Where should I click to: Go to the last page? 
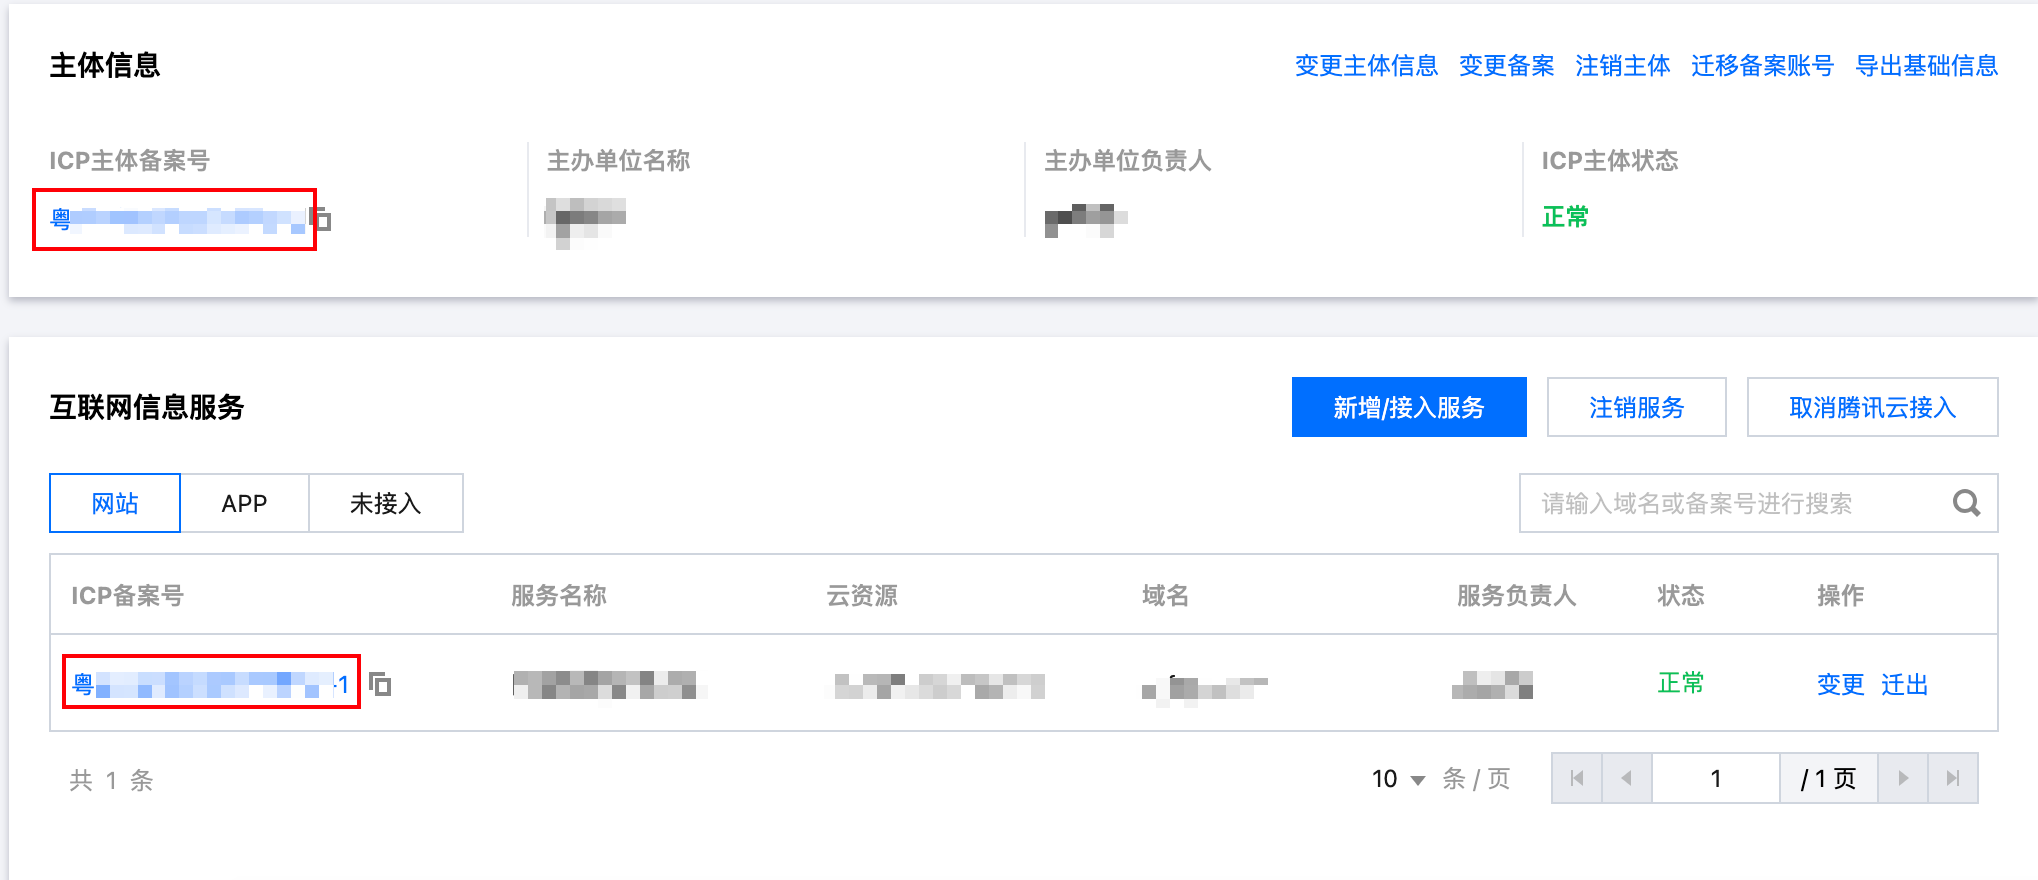pos(1953,778)
